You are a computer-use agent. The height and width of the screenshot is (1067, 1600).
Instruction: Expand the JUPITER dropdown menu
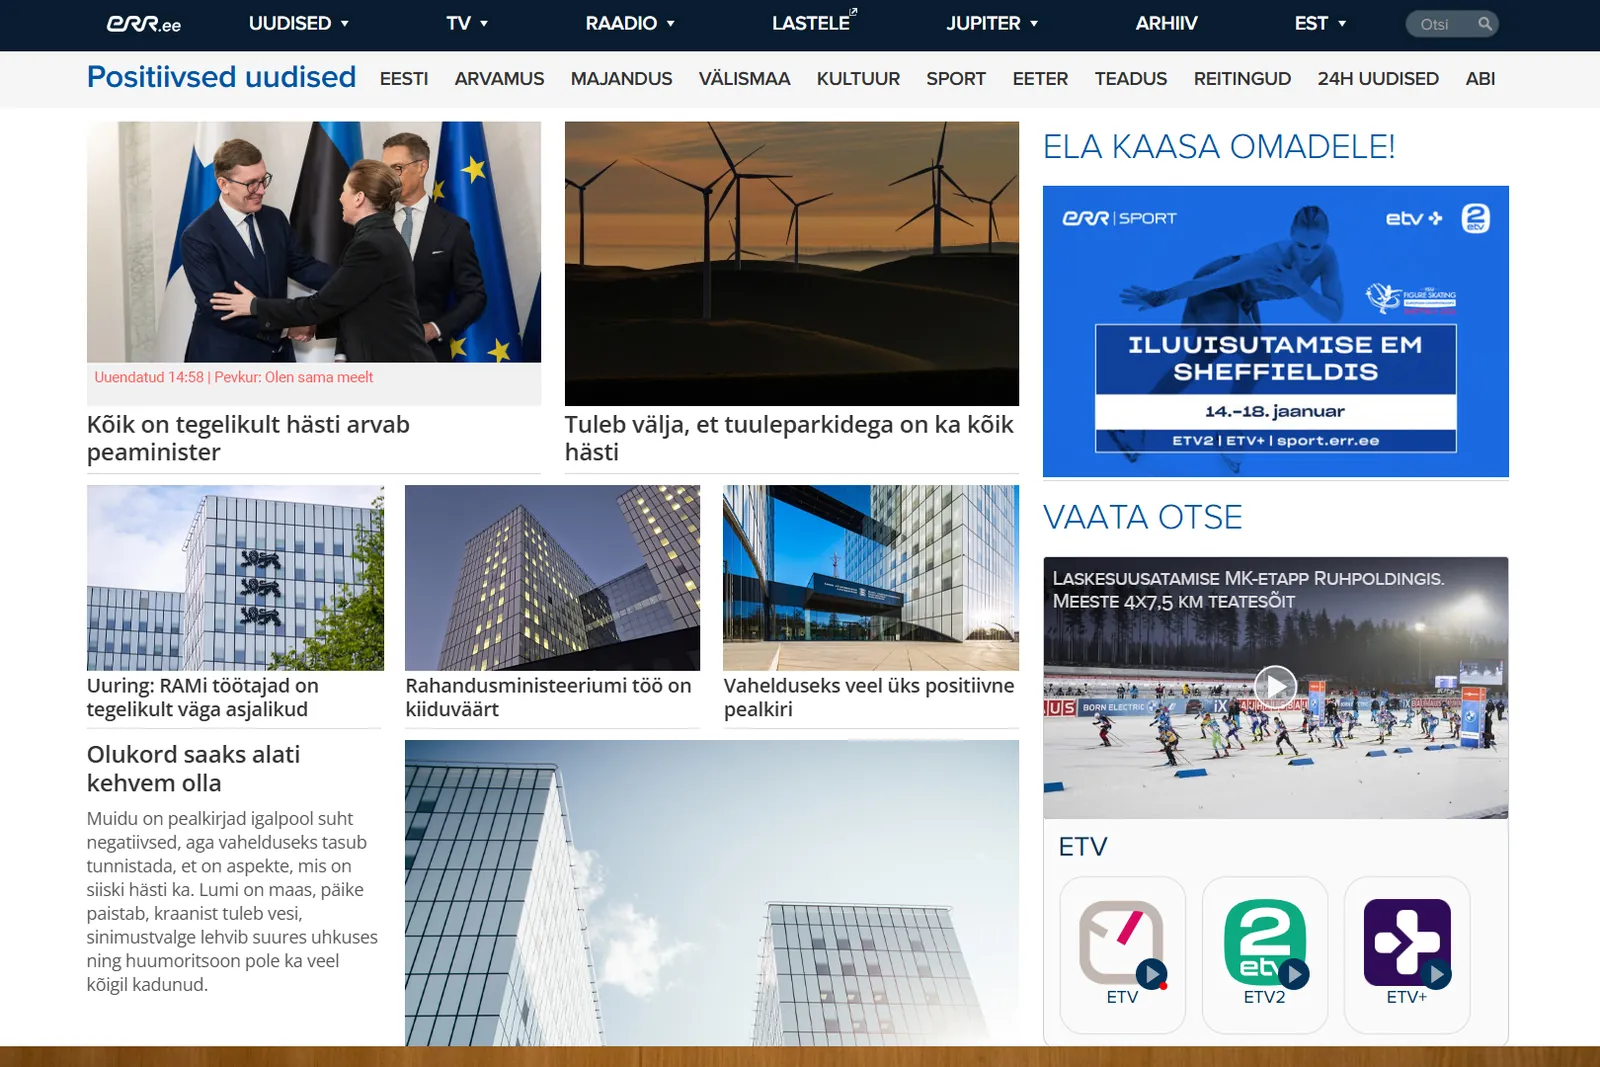[992, 23]
